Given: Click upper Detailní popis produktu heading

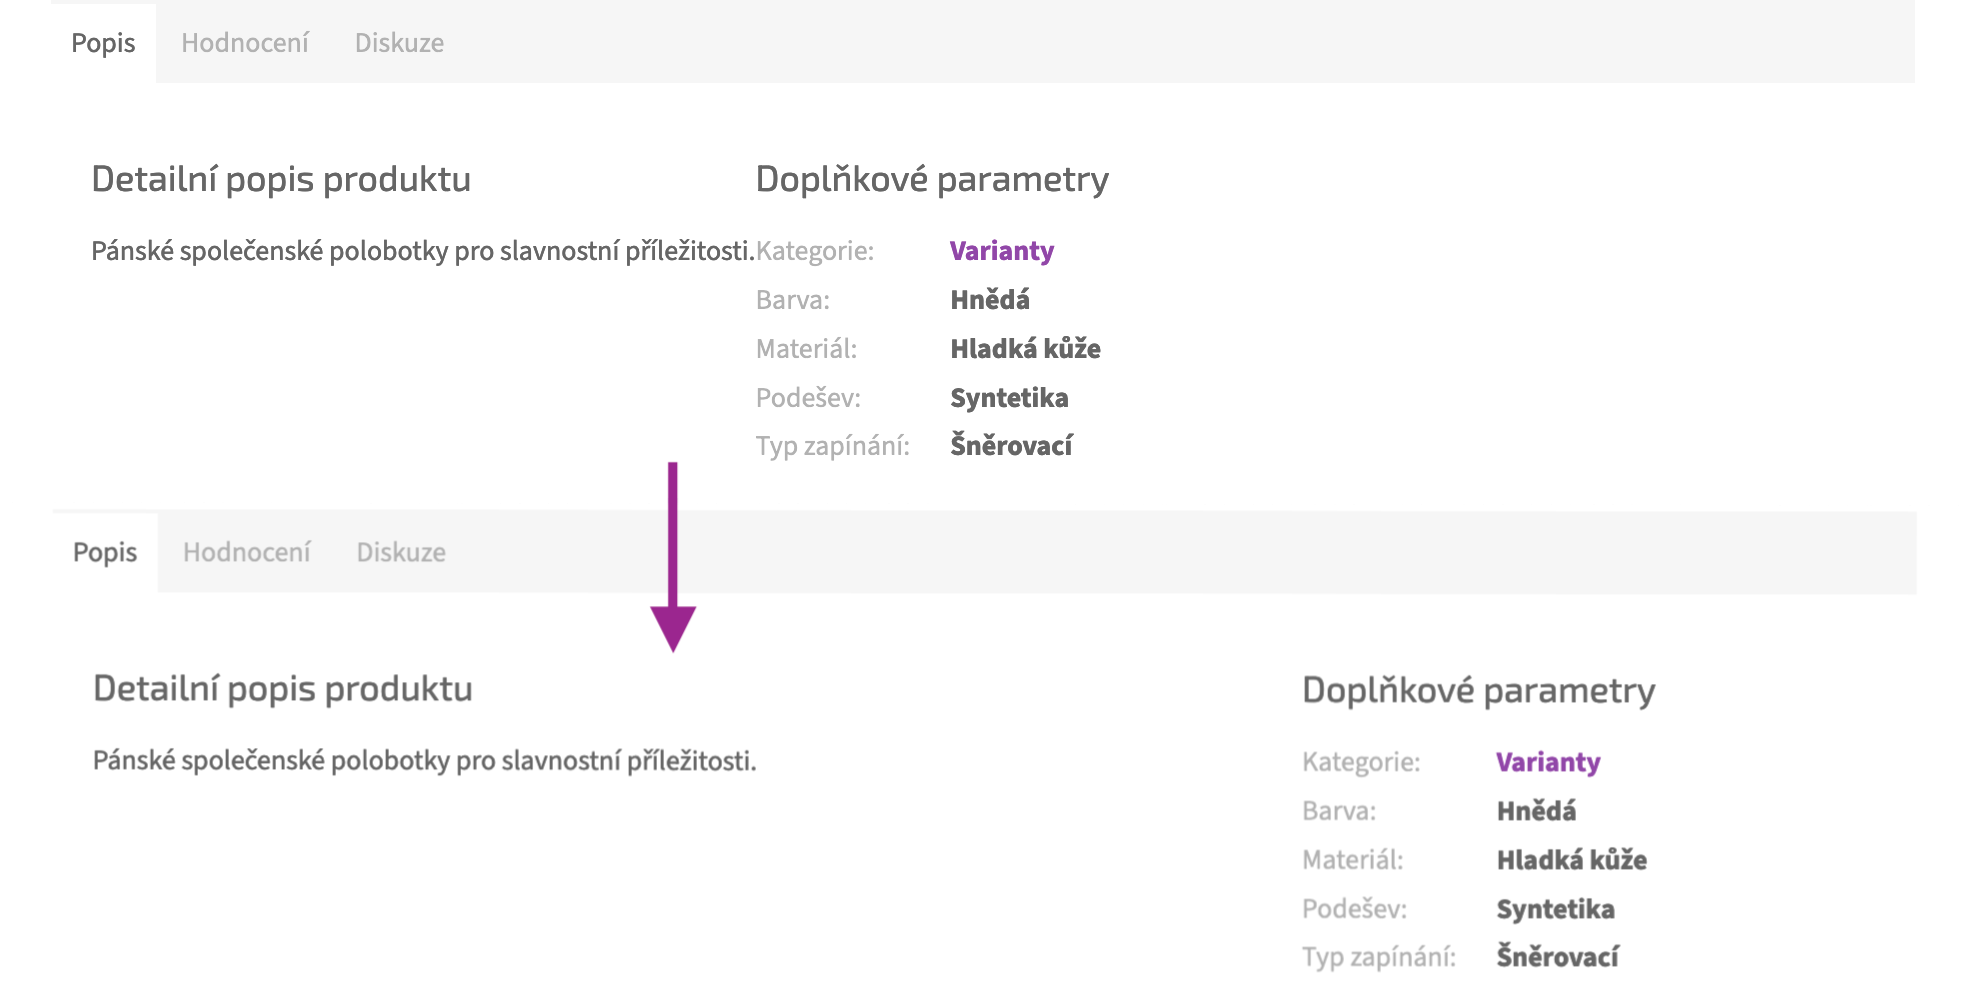Looking at the screenshot, I should click(281, 179).
